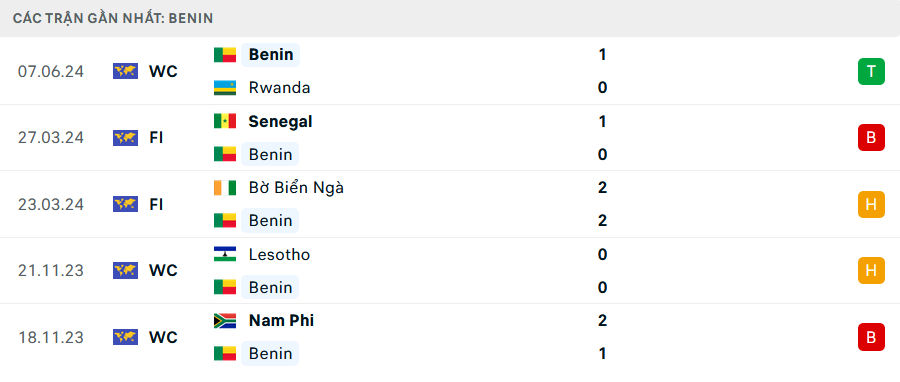
Task: Click the 21.11.23 match date
Action: (51, 270)
